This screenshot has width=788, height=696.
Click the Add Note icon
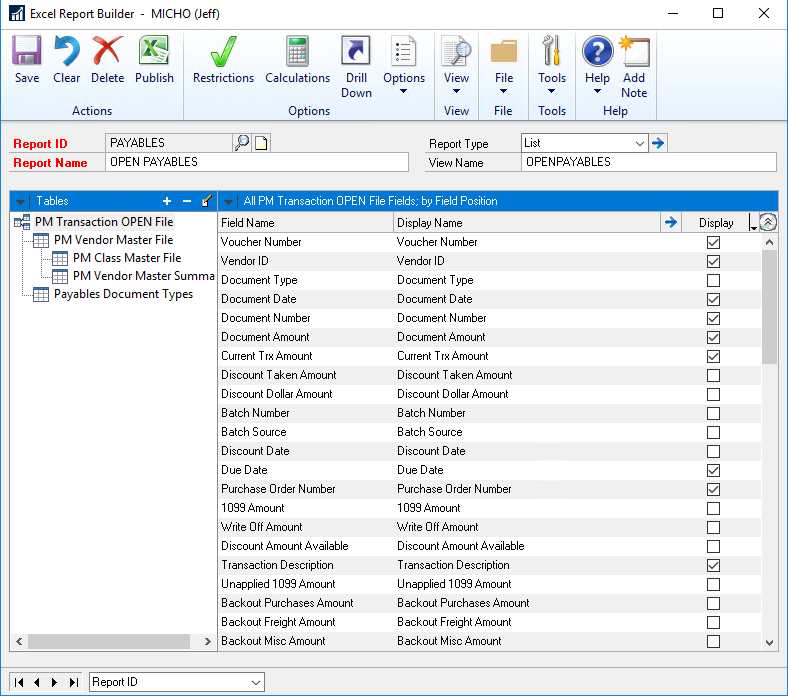pyautogui.click(x=634, y=50)
